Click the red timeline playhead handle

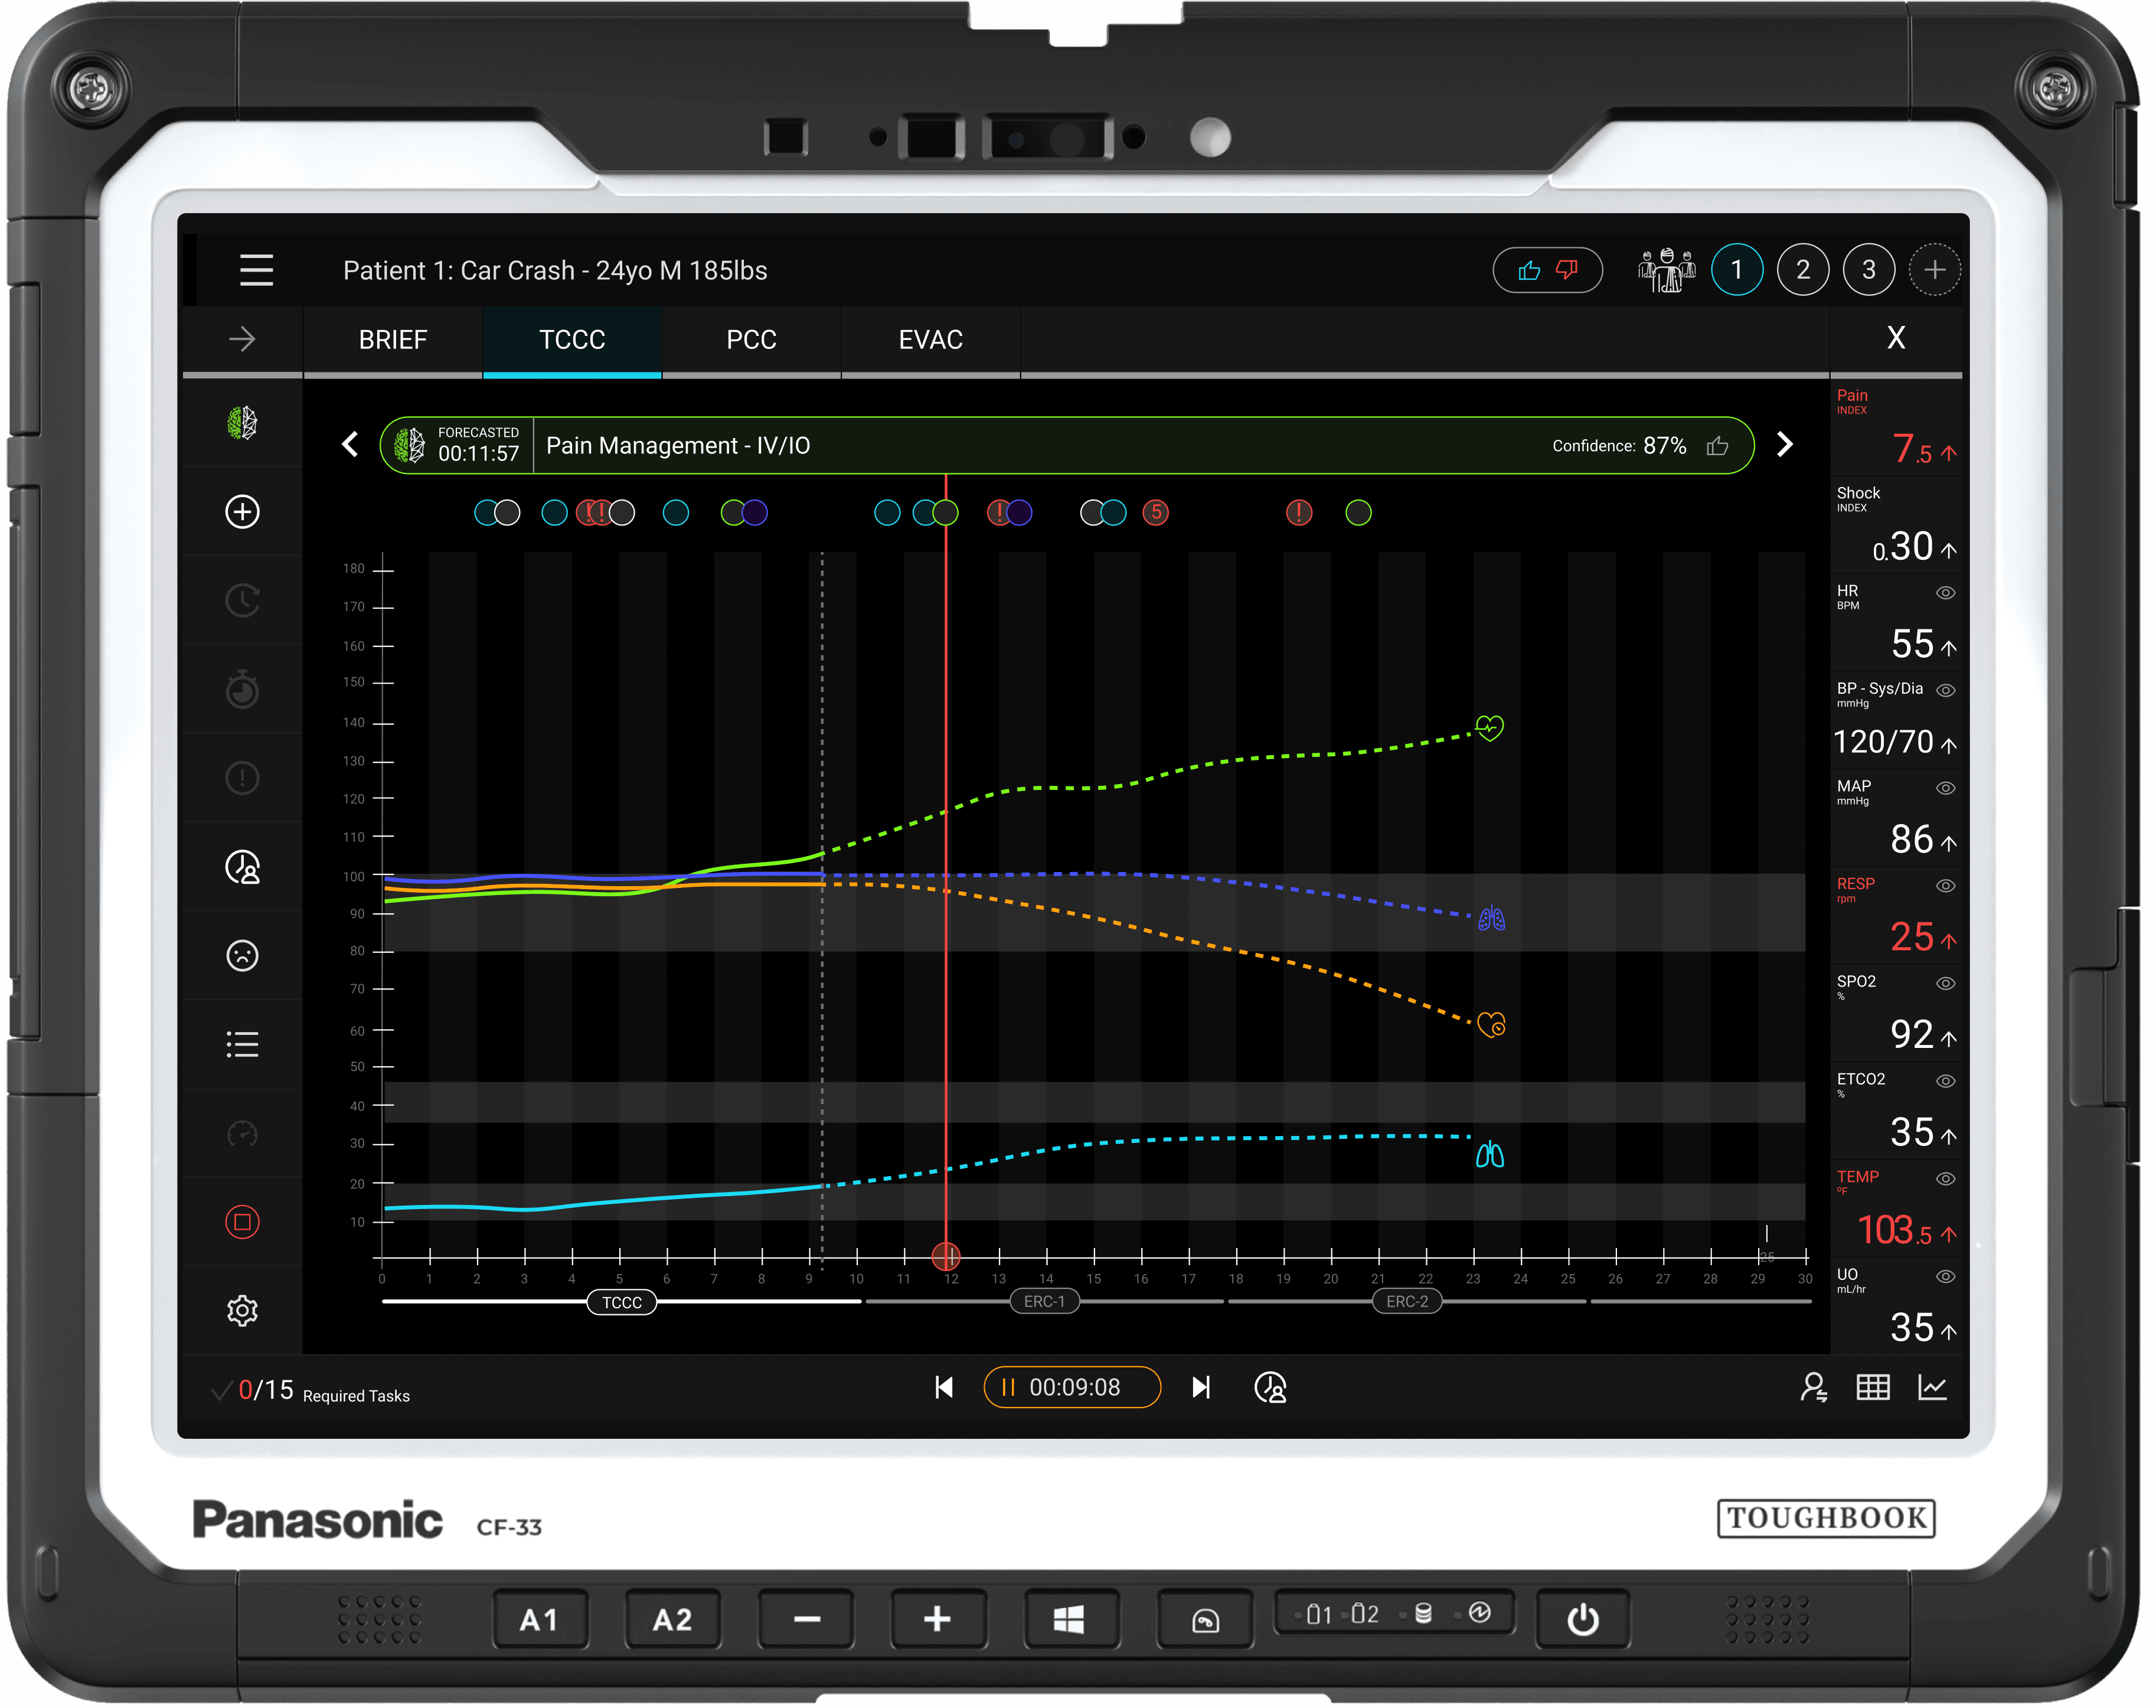click(x=946, y=1256)
